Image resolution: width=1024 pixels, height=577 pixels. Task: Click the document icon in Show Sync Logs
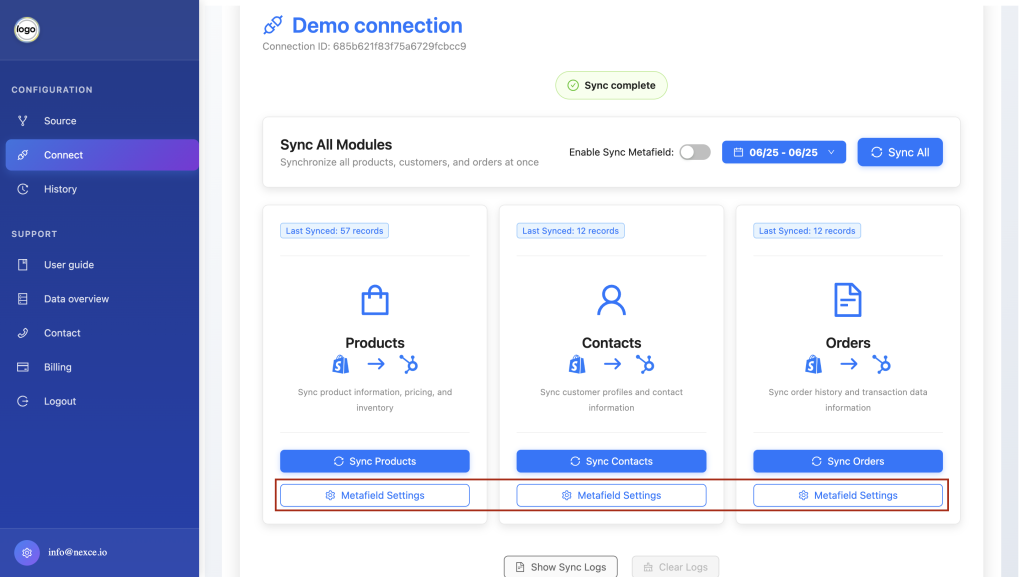pyautogui.click(x=520, y=567)
